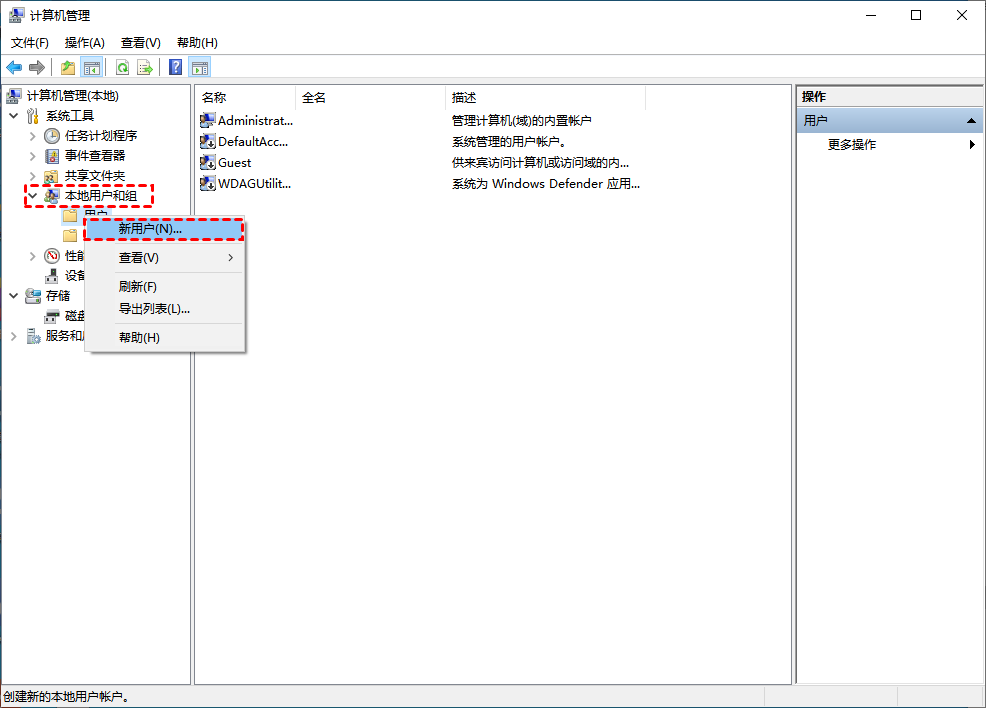Image resolution: width=986 pixels, height=708 pixels.
Task: Click the Export list toolbar icon
Action: click(x=145, y=67)
